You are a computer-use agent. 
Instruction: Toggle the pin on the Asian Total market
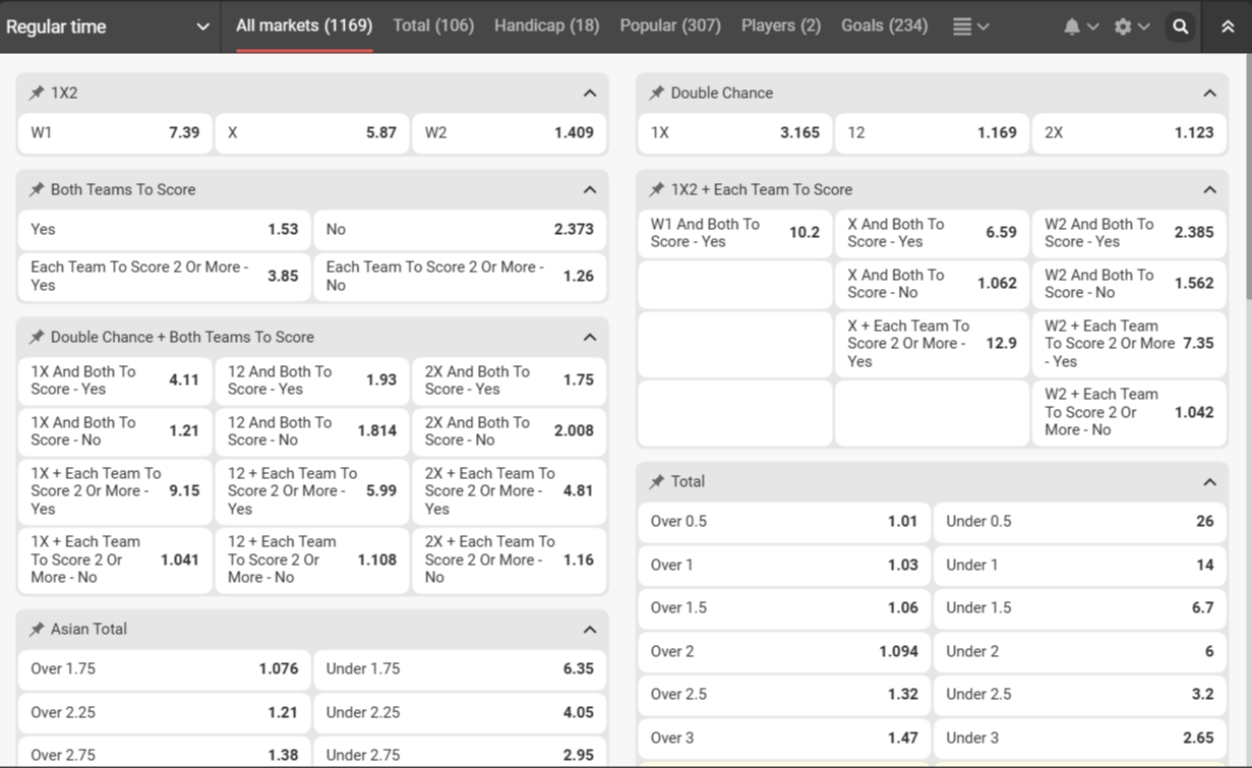pos(35,629)
